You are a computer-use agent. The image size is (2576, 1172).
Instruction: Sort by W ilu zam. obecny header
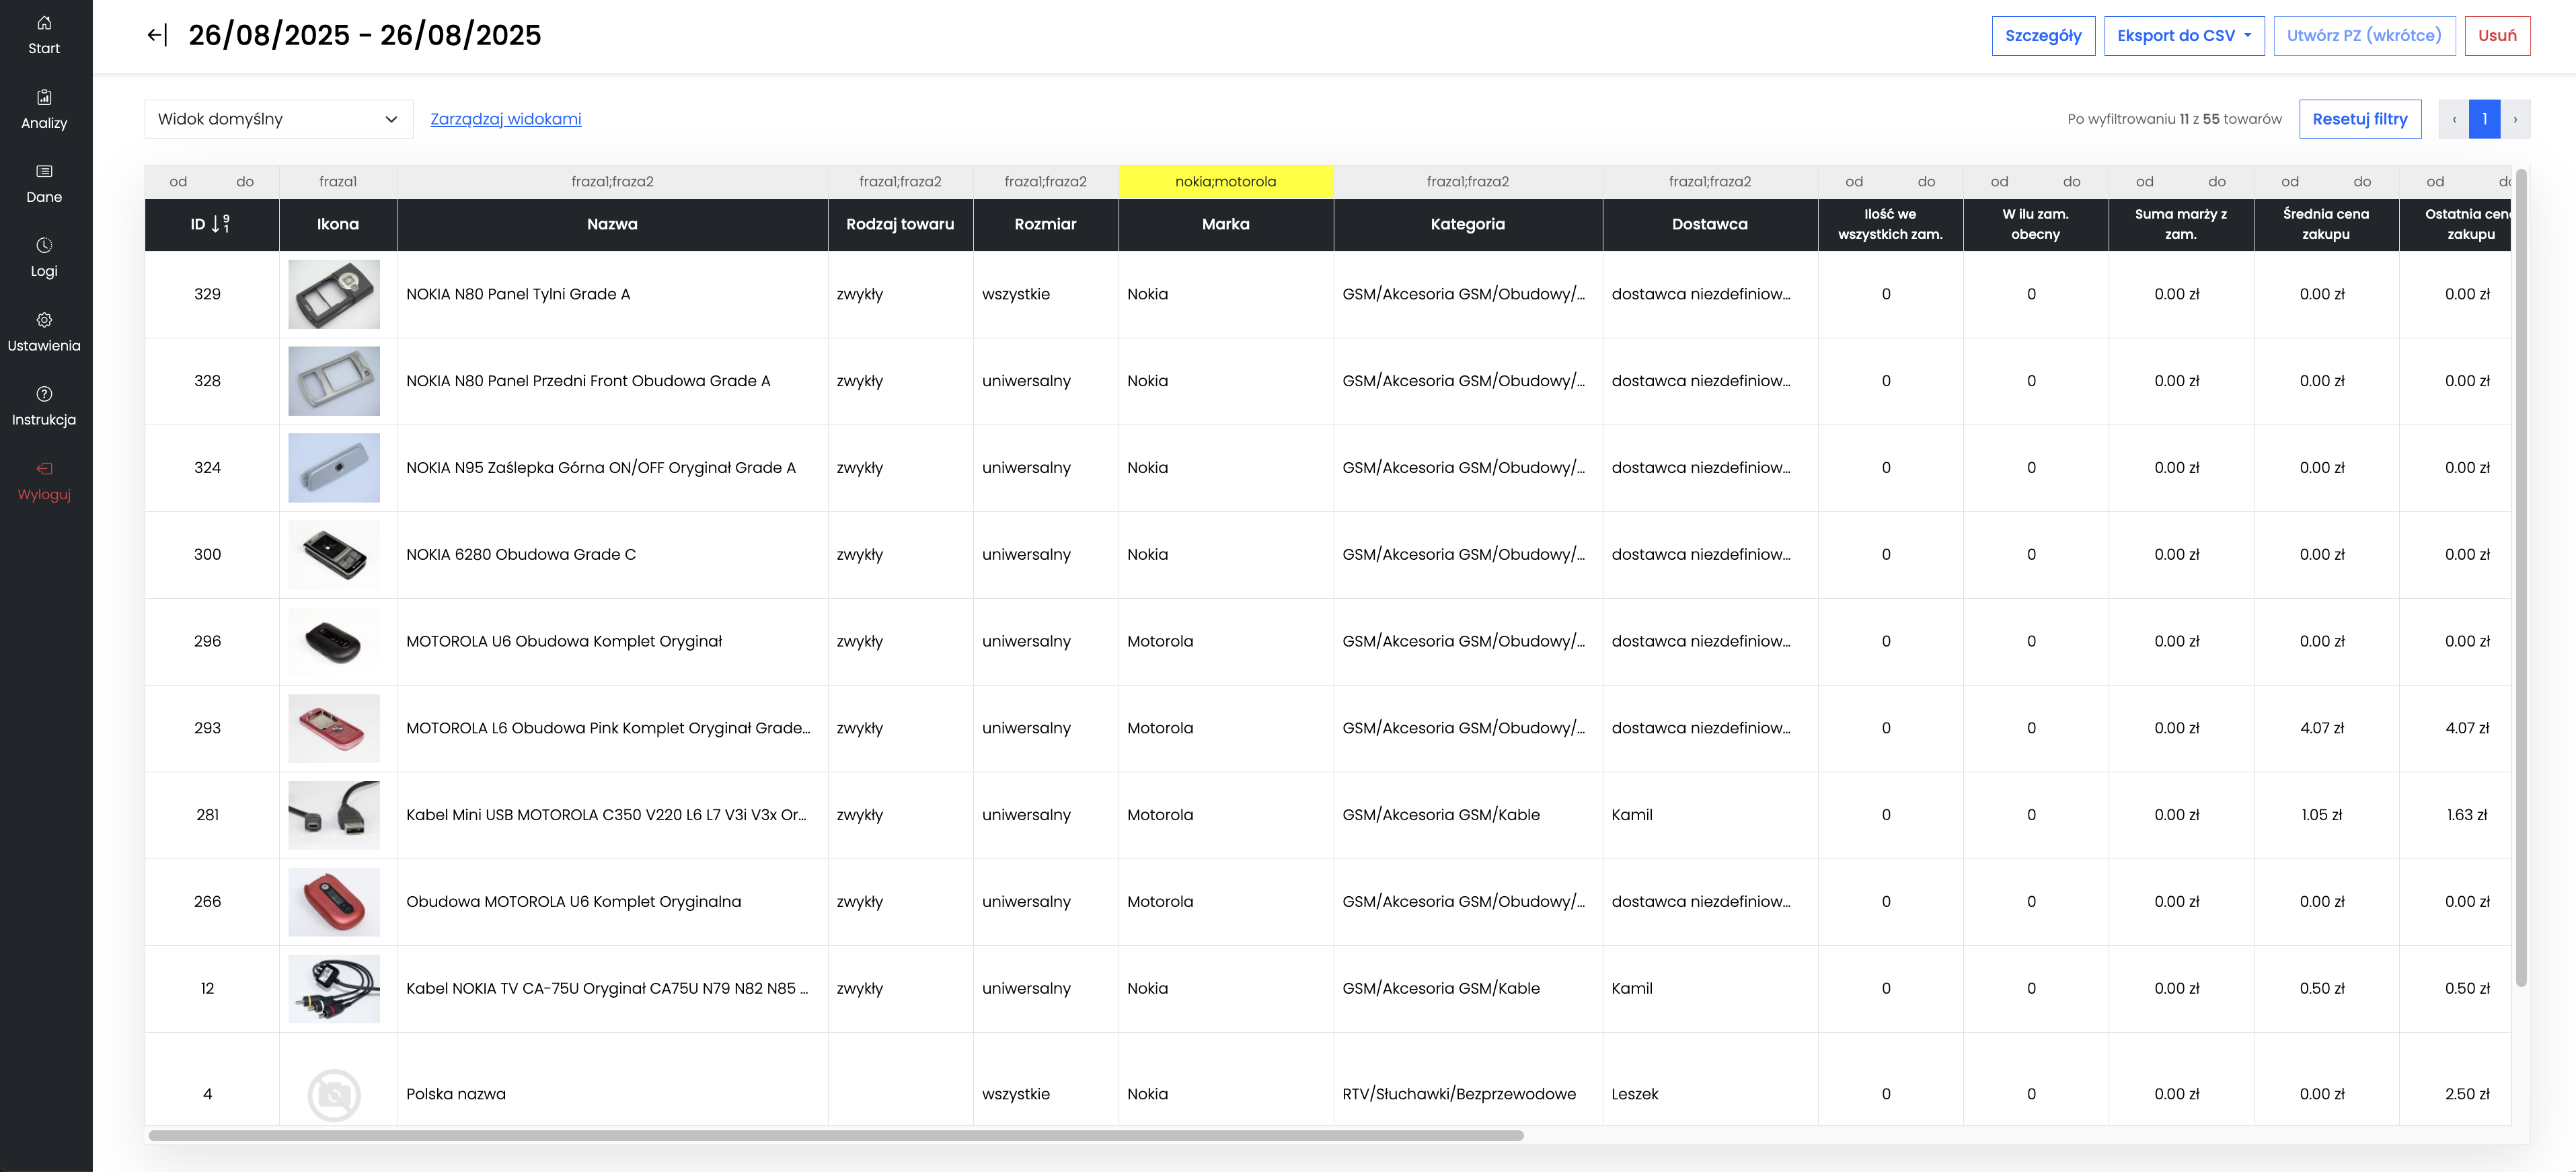(2035, 224)
